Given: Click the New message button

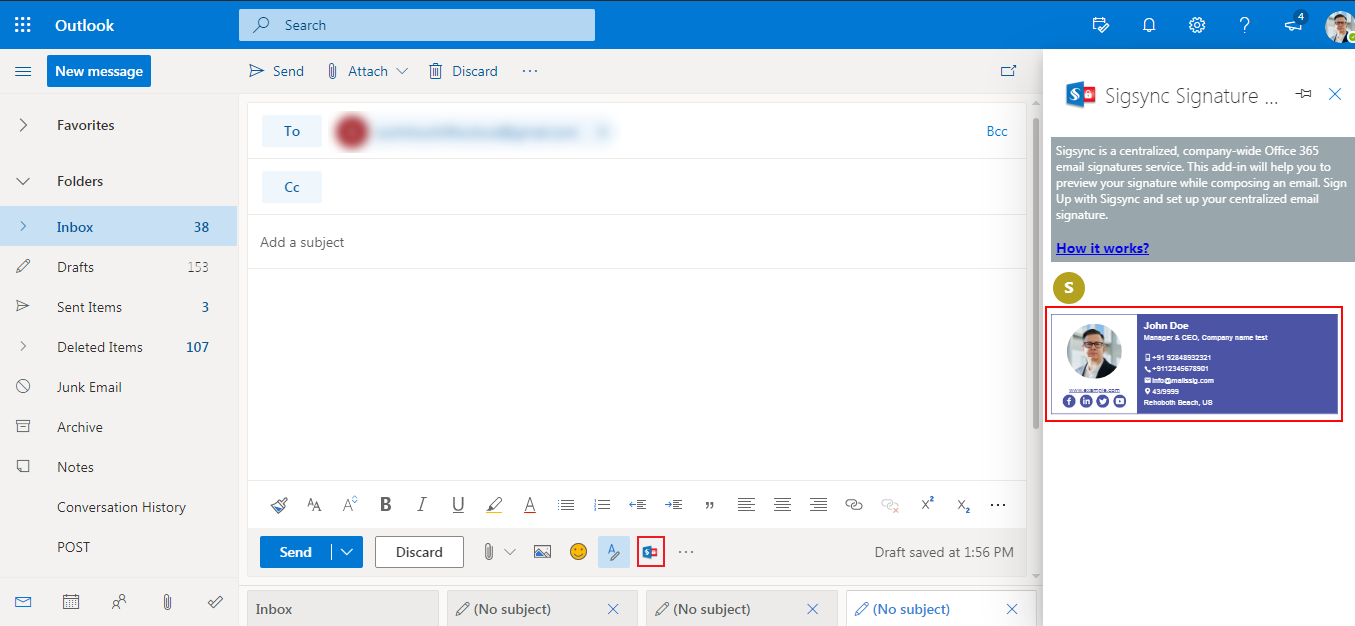Looking at the screenshot, I should [x=98, y=71].
